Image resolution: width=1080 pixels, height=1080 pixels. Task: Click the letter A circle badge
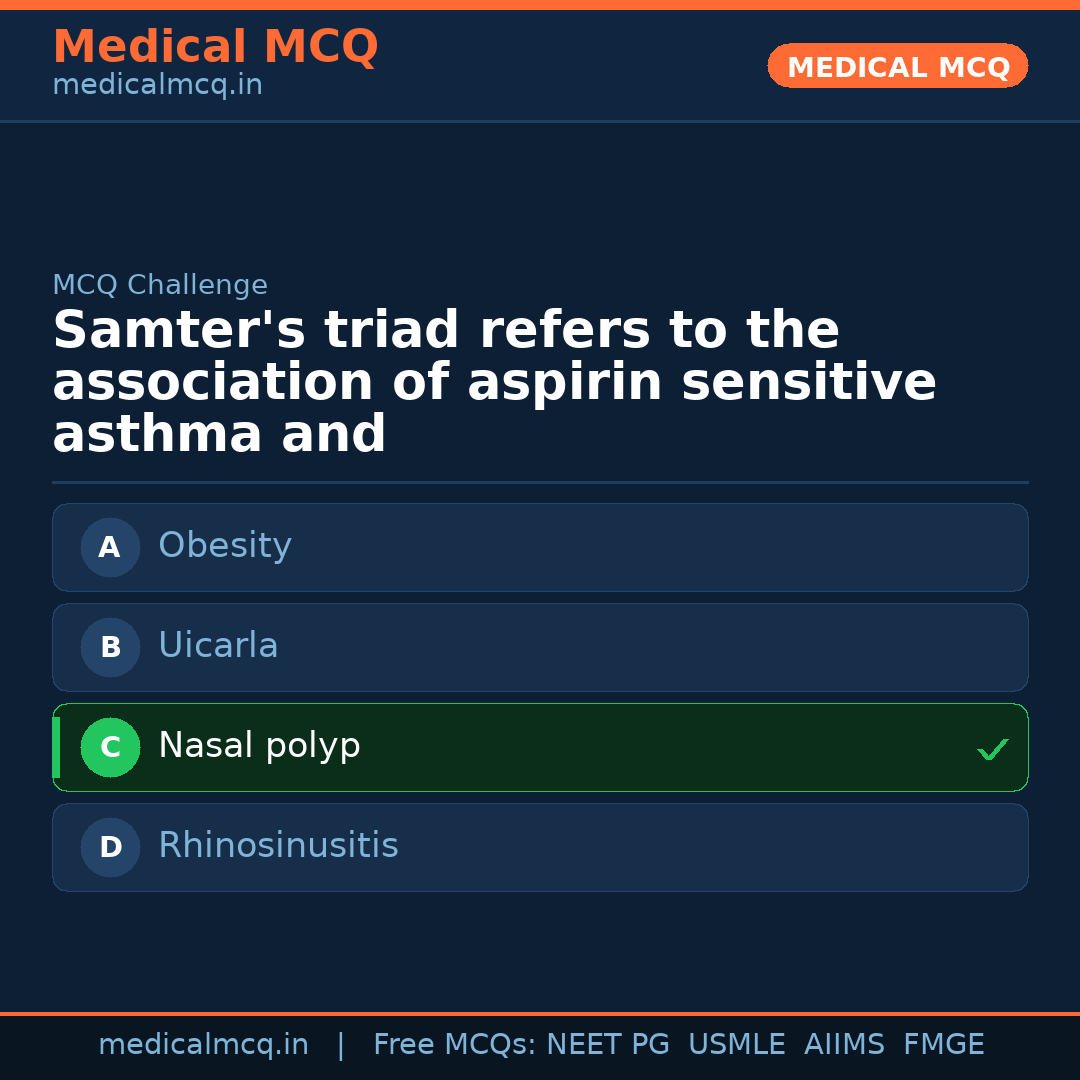pos(110,547)
